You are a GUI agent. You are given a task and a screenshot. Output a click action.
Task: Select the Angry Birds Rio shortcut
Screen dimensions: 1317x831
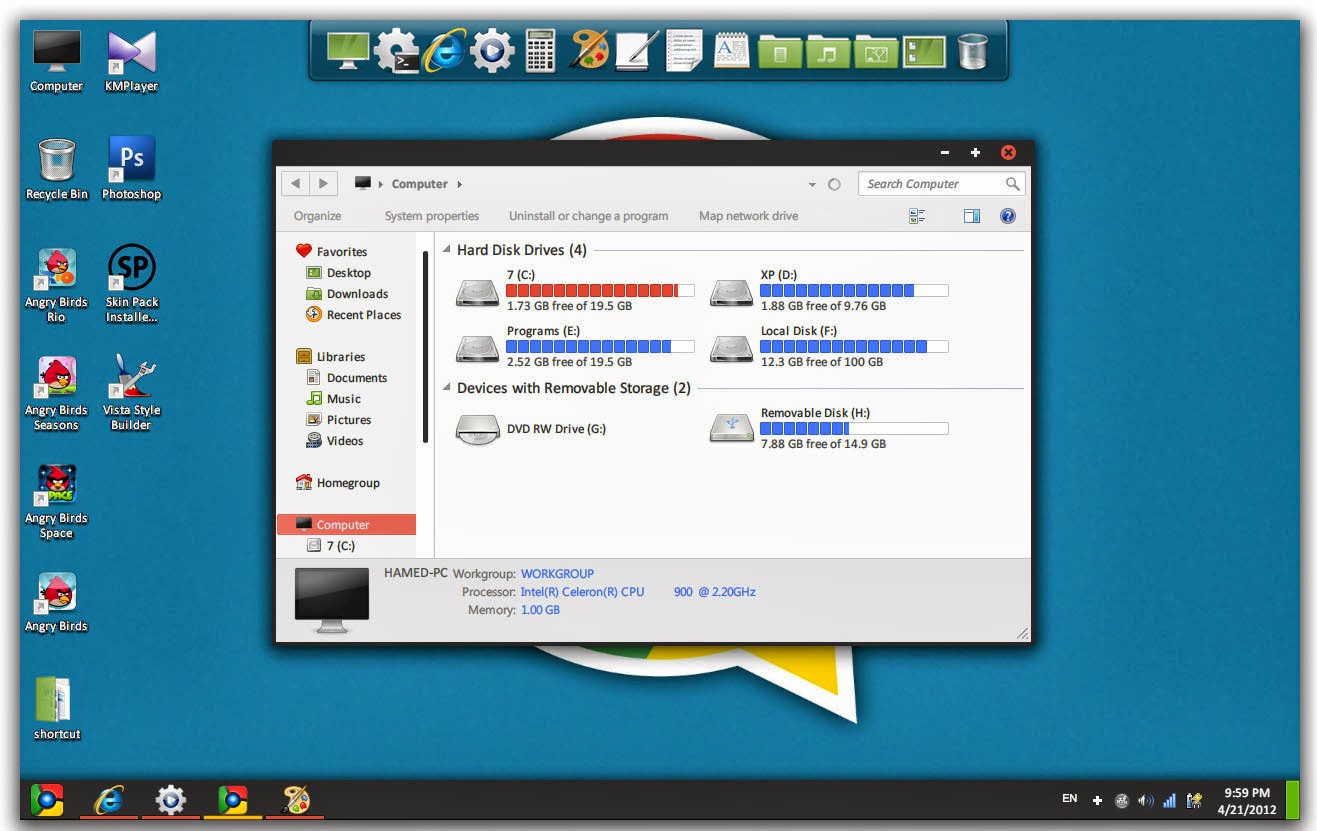tap(56, 284)
